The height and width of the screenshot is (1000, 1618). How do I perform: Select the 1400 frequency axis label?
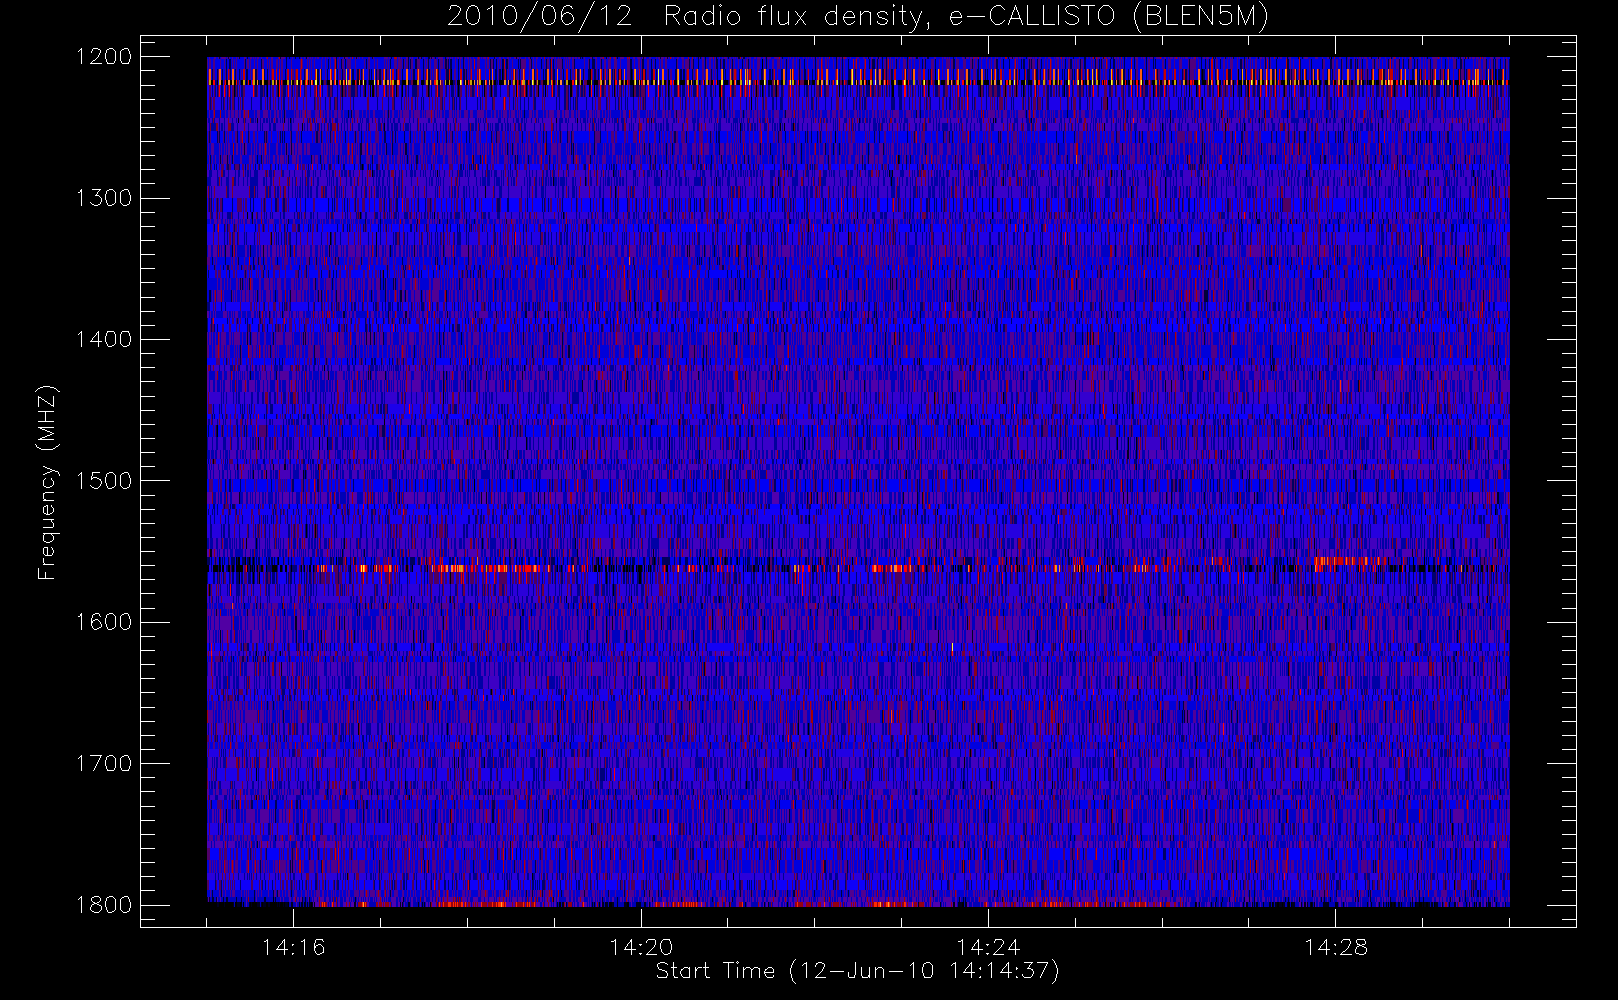pyautogui.click(x=104, y=339)
